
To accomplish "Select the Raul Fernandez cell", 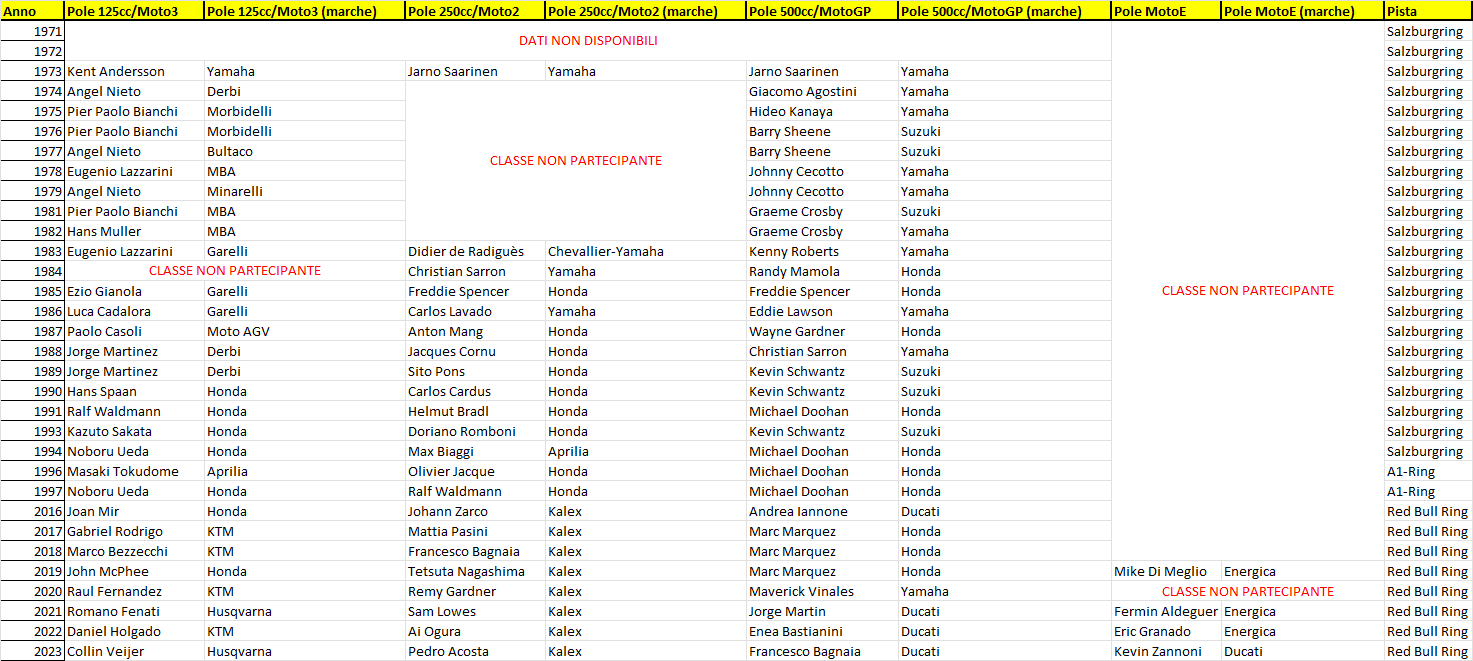I will click(x=134, y=591).
